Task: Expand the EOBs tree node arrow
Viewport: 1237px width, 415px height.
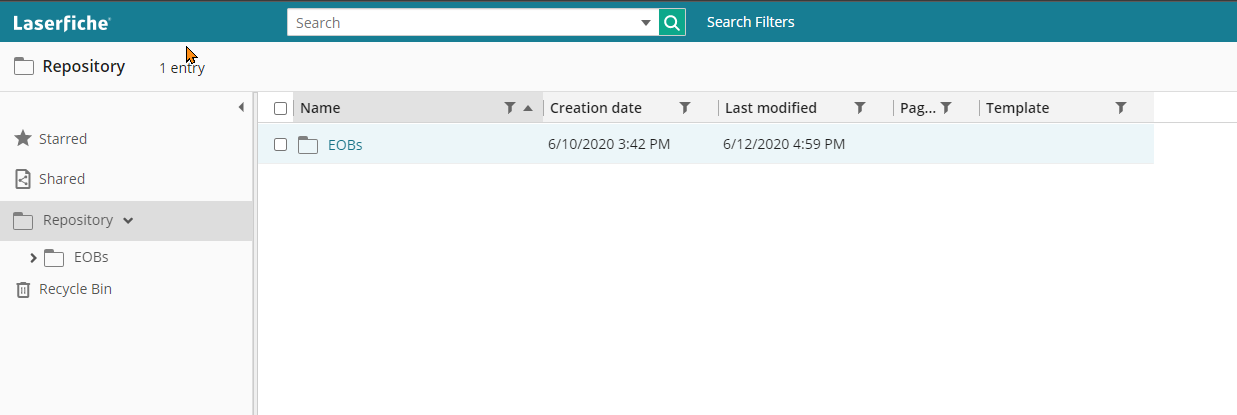Action: coord(34,258)
